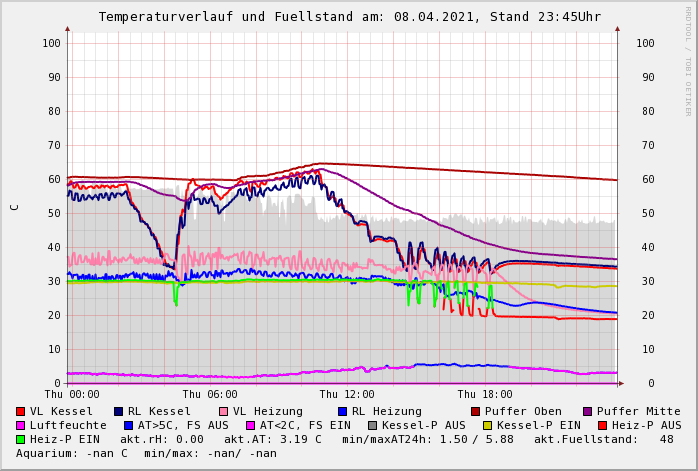Image resolution: width=698 pixels, height=471 pixels.
Task: Click the purple Puffer Mitte legend swatch
Action: pyautogui.click(x=587, y=412)
